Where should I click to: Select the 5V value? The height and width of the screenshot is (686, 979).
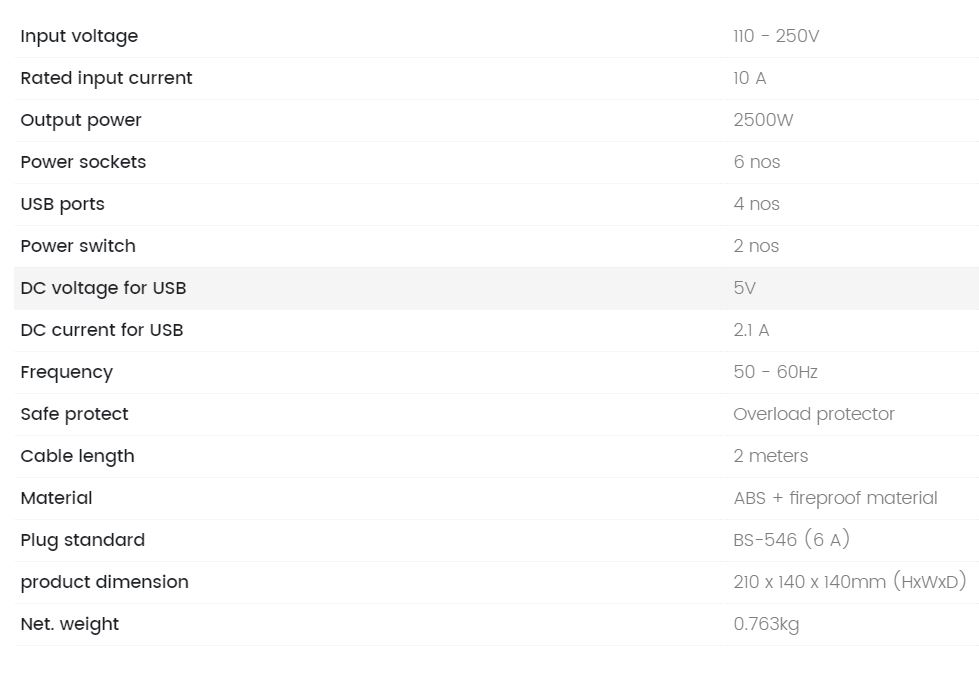pos(744,288)
